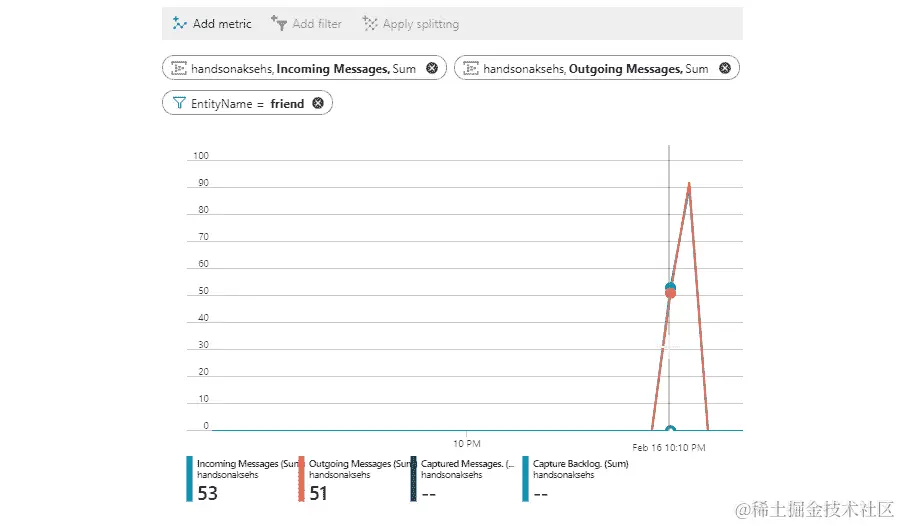Open the Outgoing Messages metric pill

596,68
